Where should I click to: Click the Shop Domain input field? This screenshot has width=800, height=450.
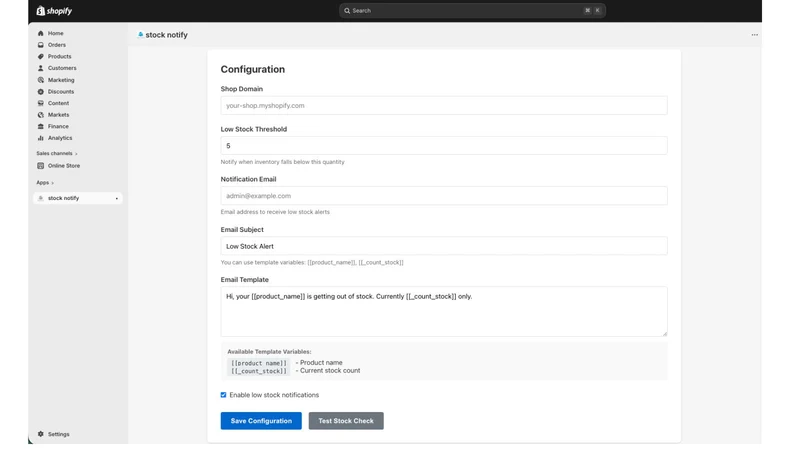click(444, 106)
